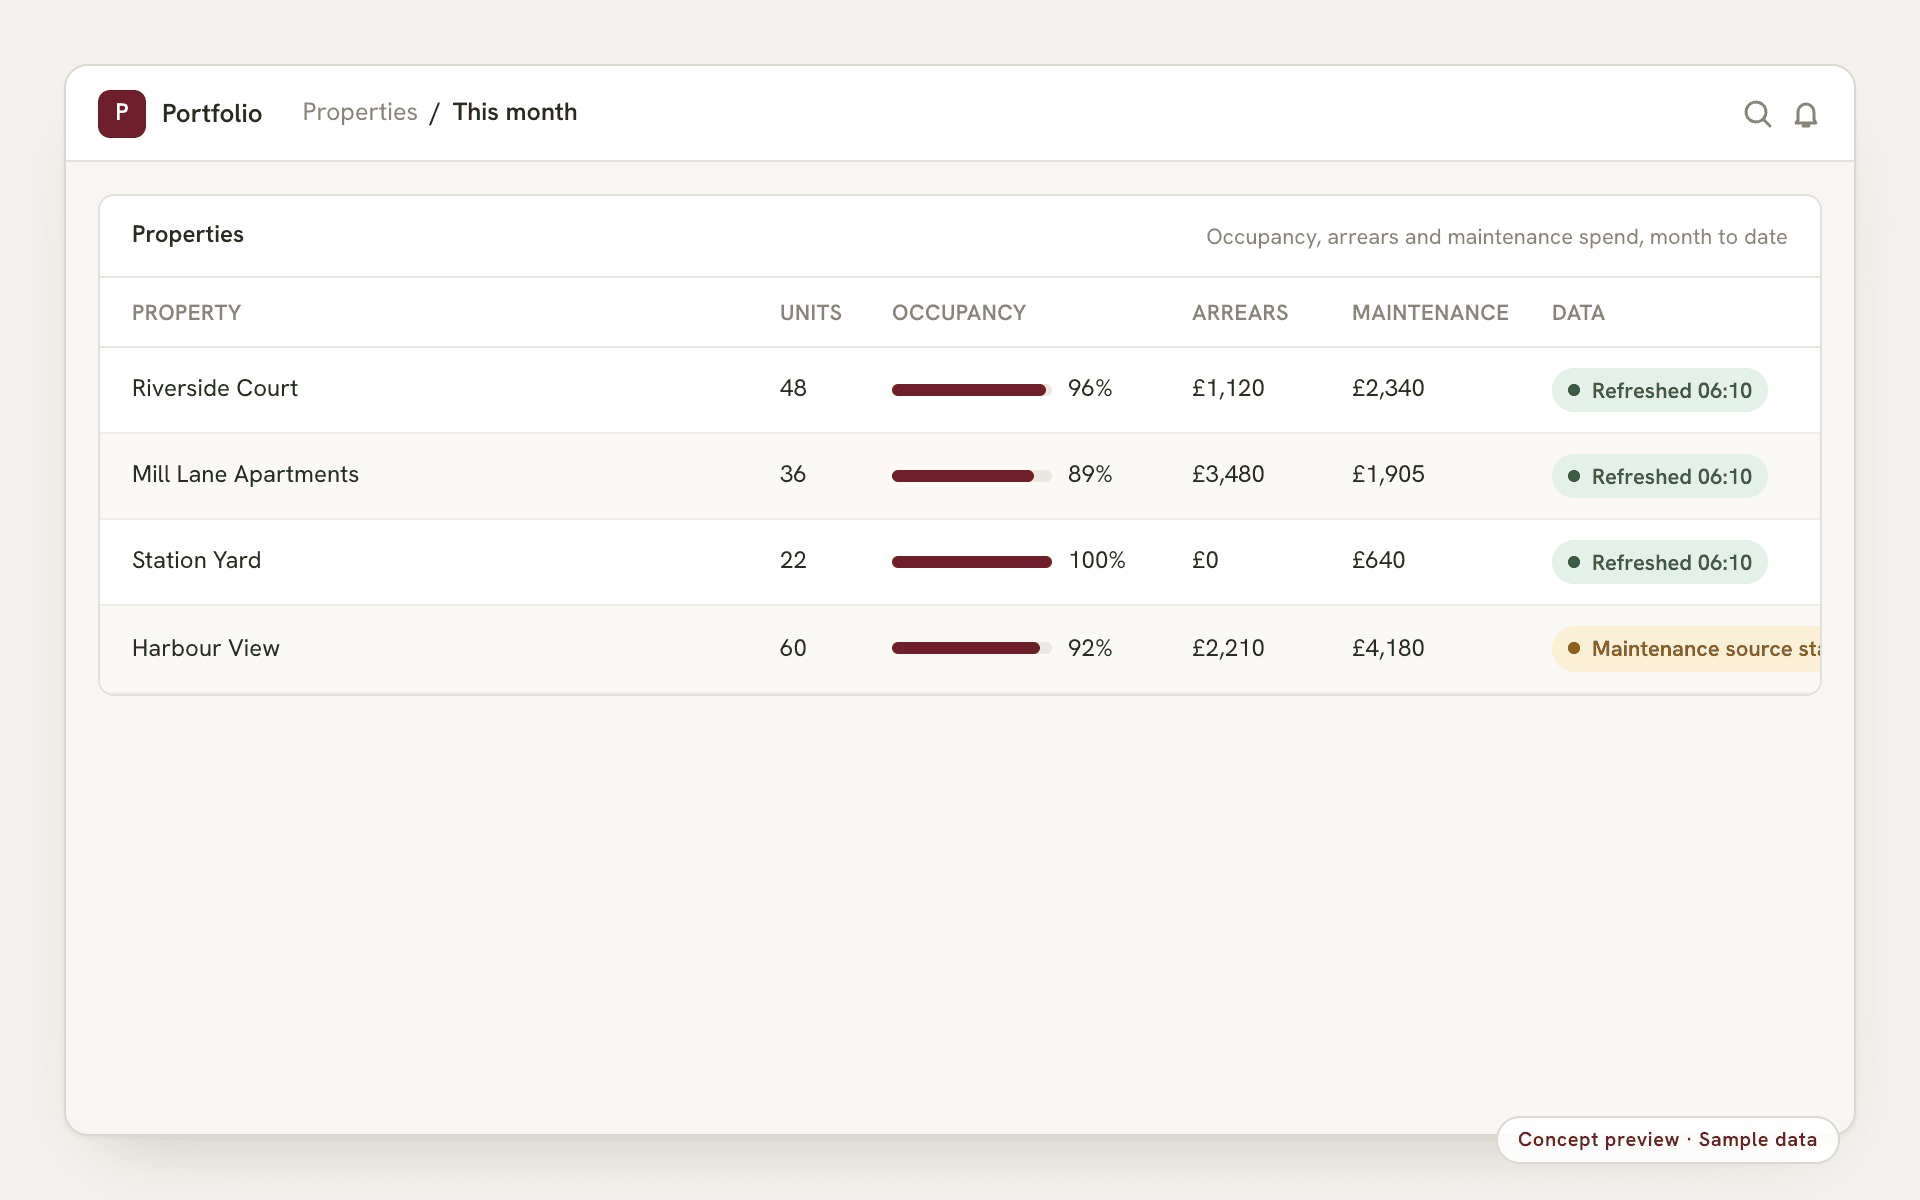This screenshot has height=1200, width=1920.
Task: Open the Riverside Court row
Action: pyautogui.click(x=960, y=390)
